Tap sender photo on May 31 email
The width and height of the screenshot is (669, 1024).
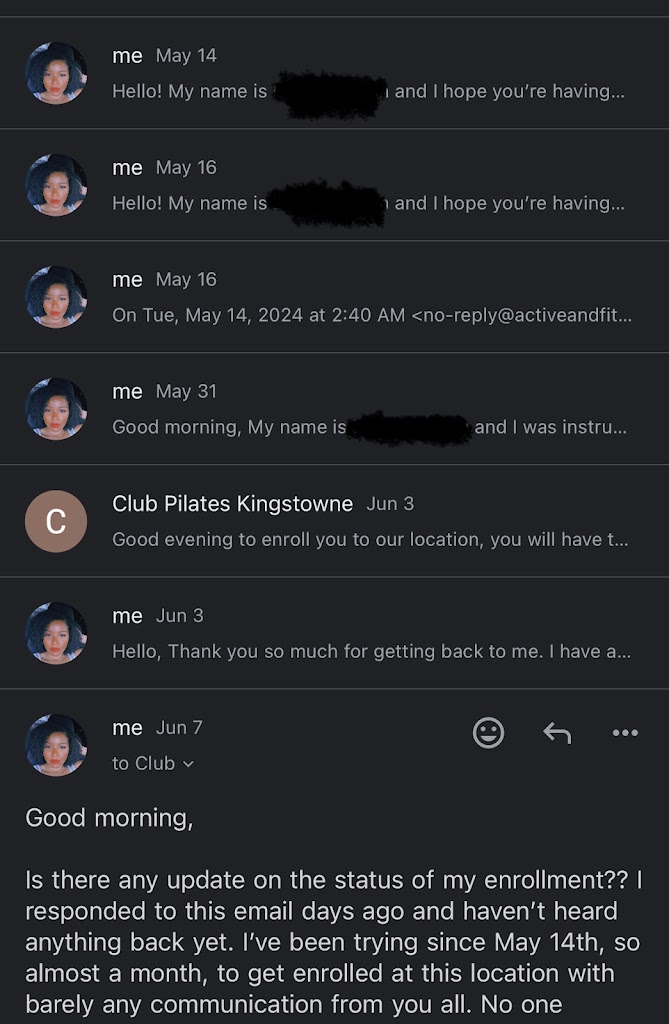(56, 409)
